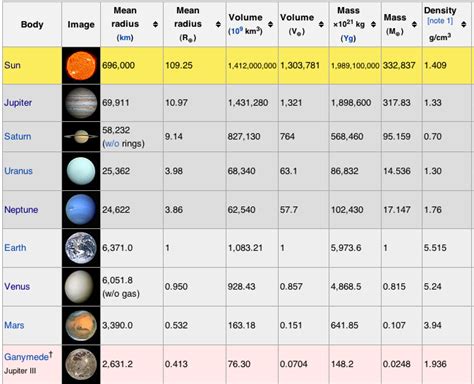Select the Jupiter III subtitle text

[20, 371]
